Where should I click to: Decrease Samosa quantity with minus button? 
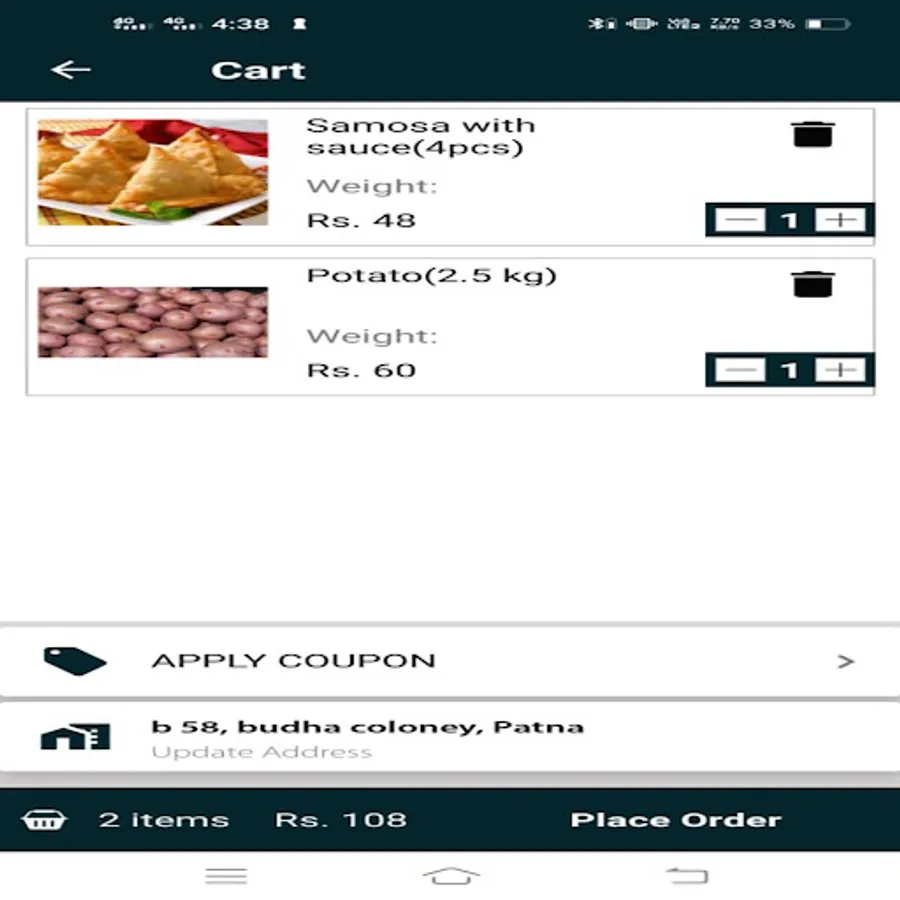coord(740,220)
